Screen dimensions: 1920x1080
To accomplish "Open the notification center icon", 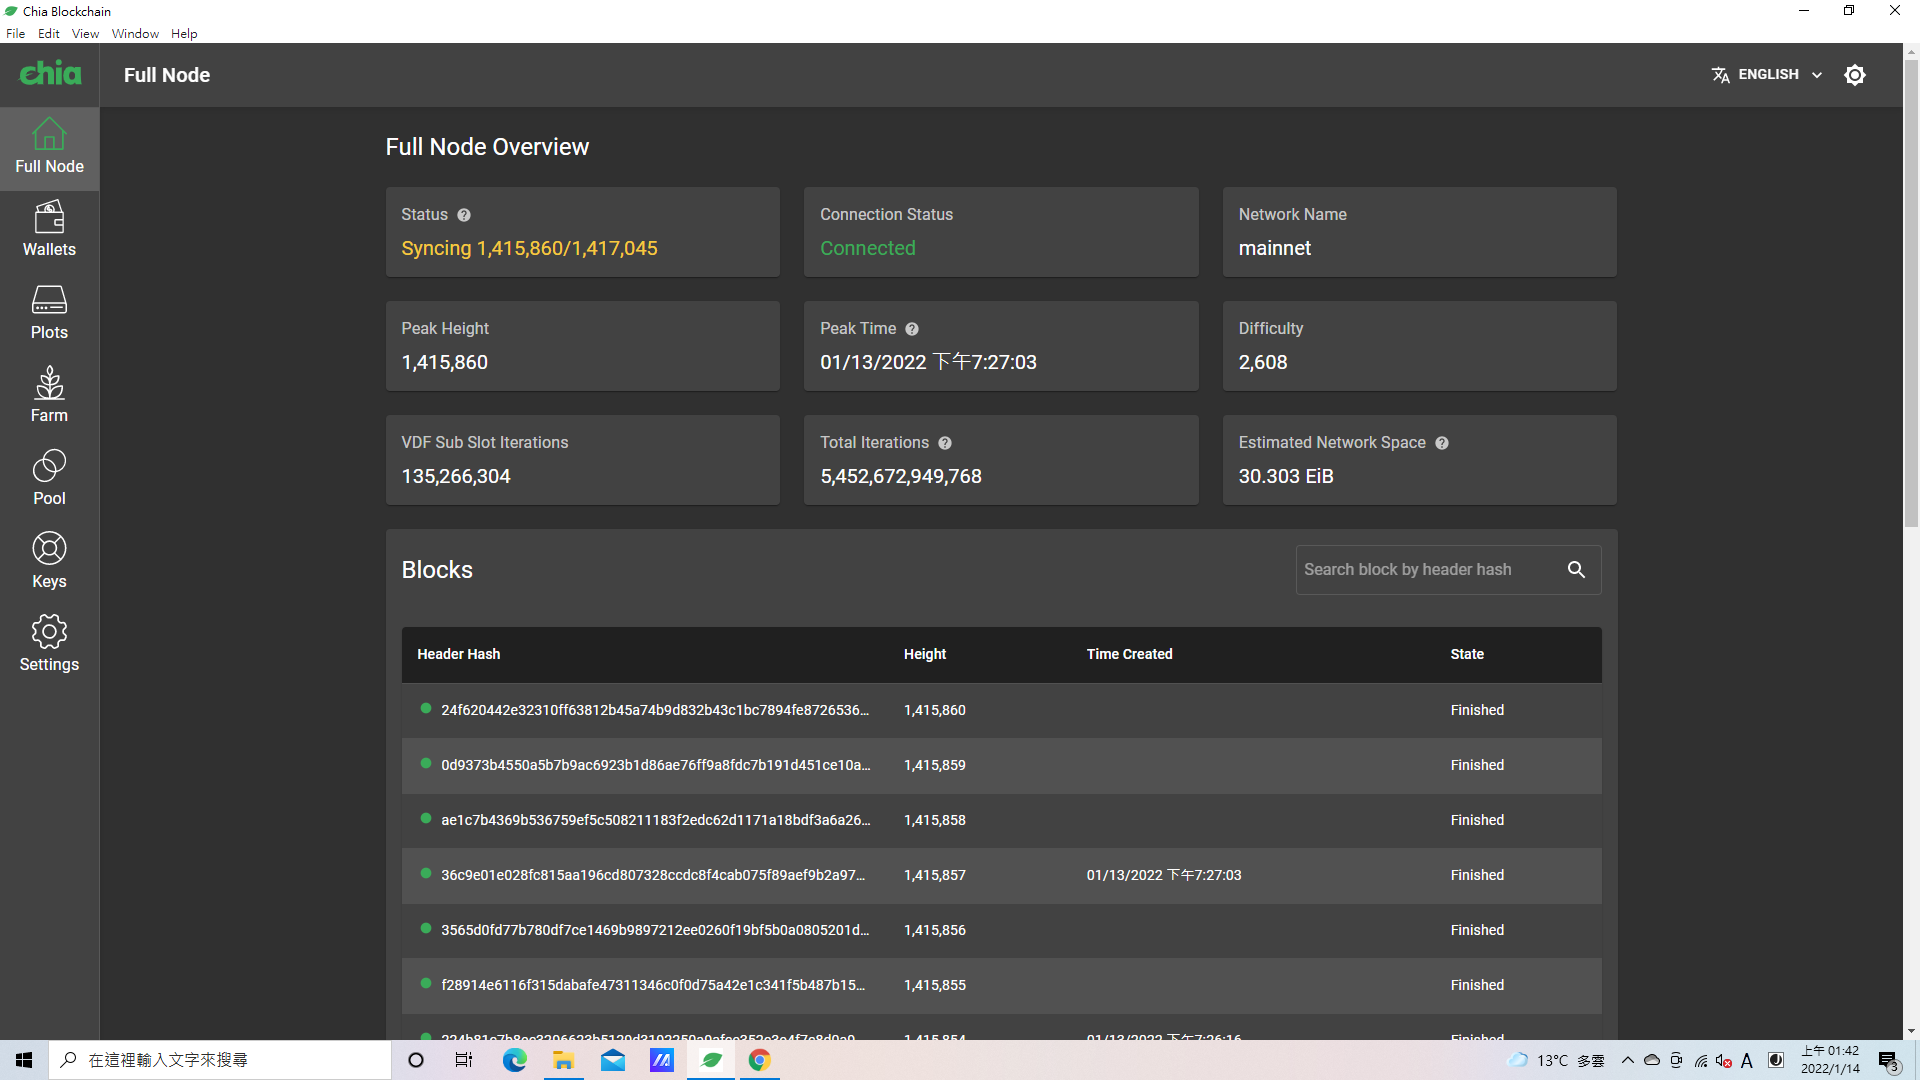I will tap(1888, 1061).
